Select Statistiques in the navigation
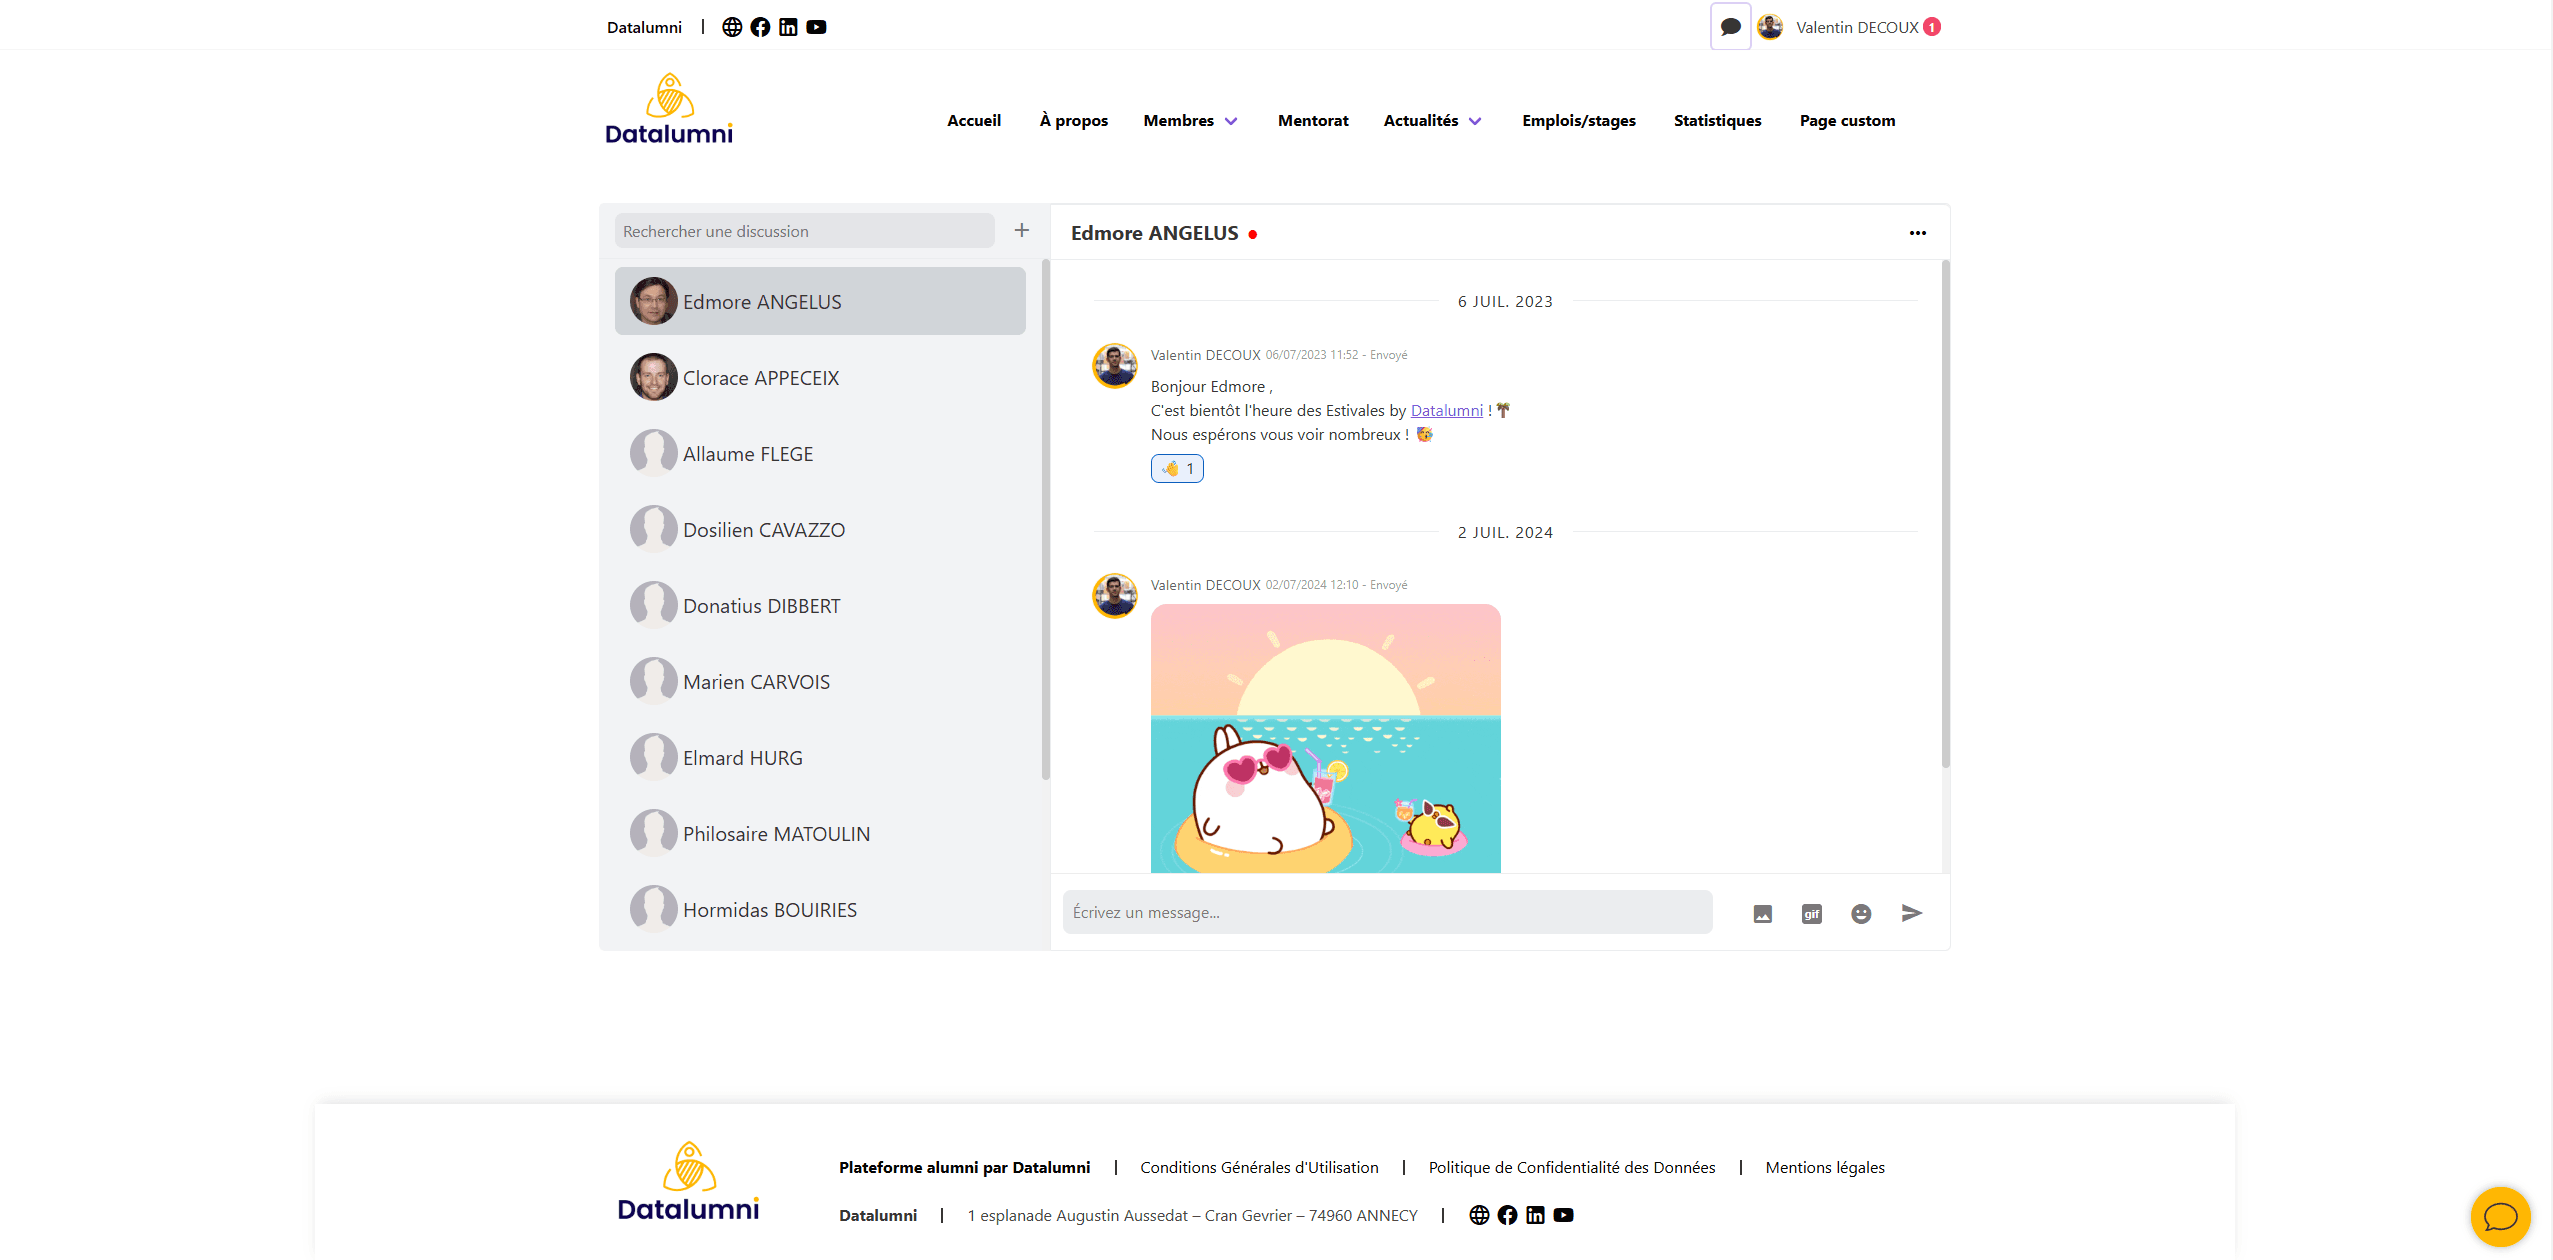The width and height of the screenshot is (2553, 1260). pyautogui.click(x=1717, y=120)
